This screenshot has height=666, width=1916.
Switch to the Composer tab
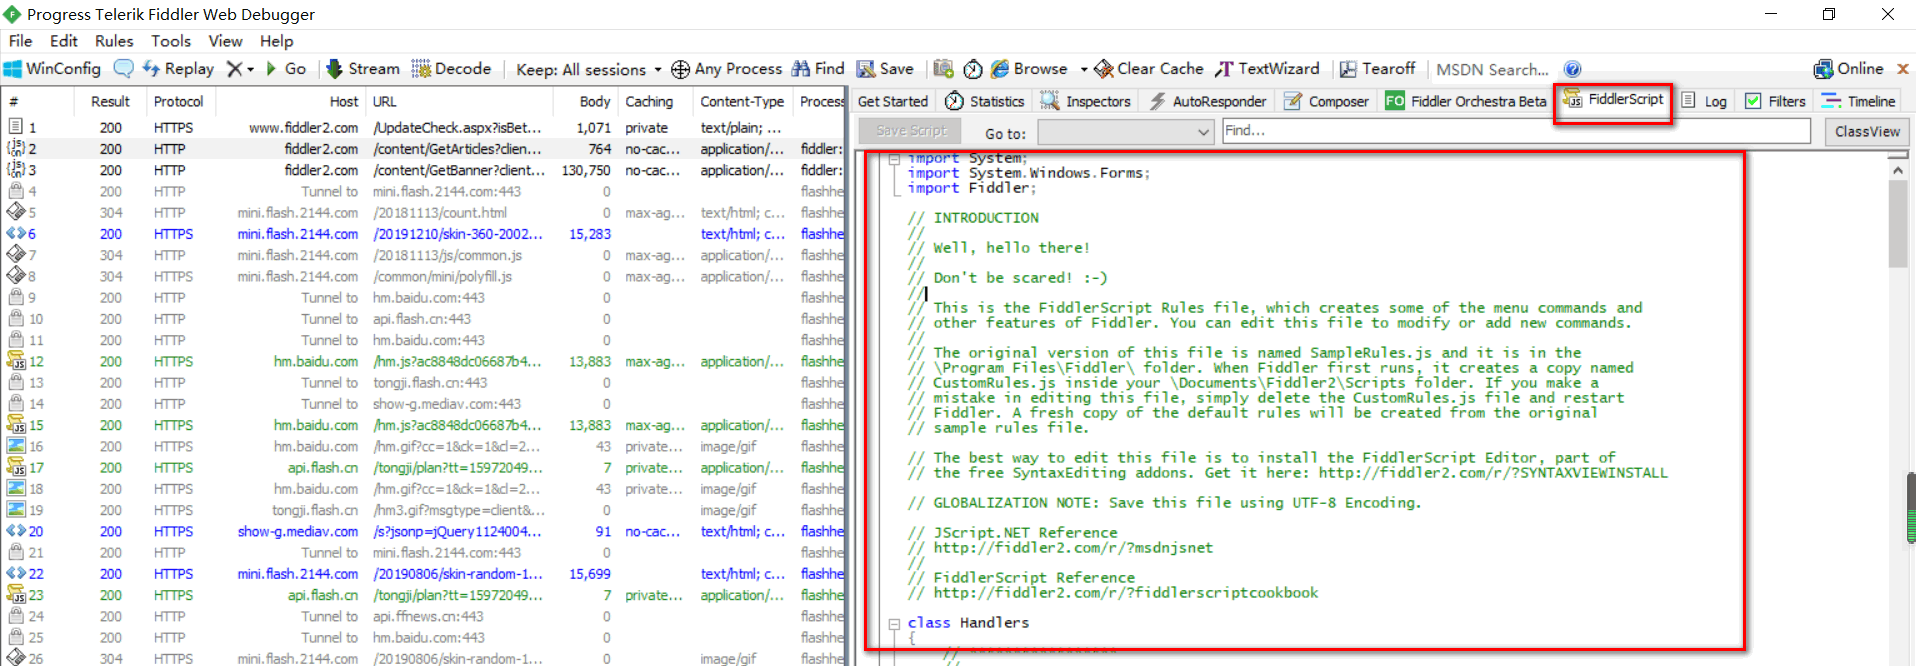click(x=1326, y=101)
